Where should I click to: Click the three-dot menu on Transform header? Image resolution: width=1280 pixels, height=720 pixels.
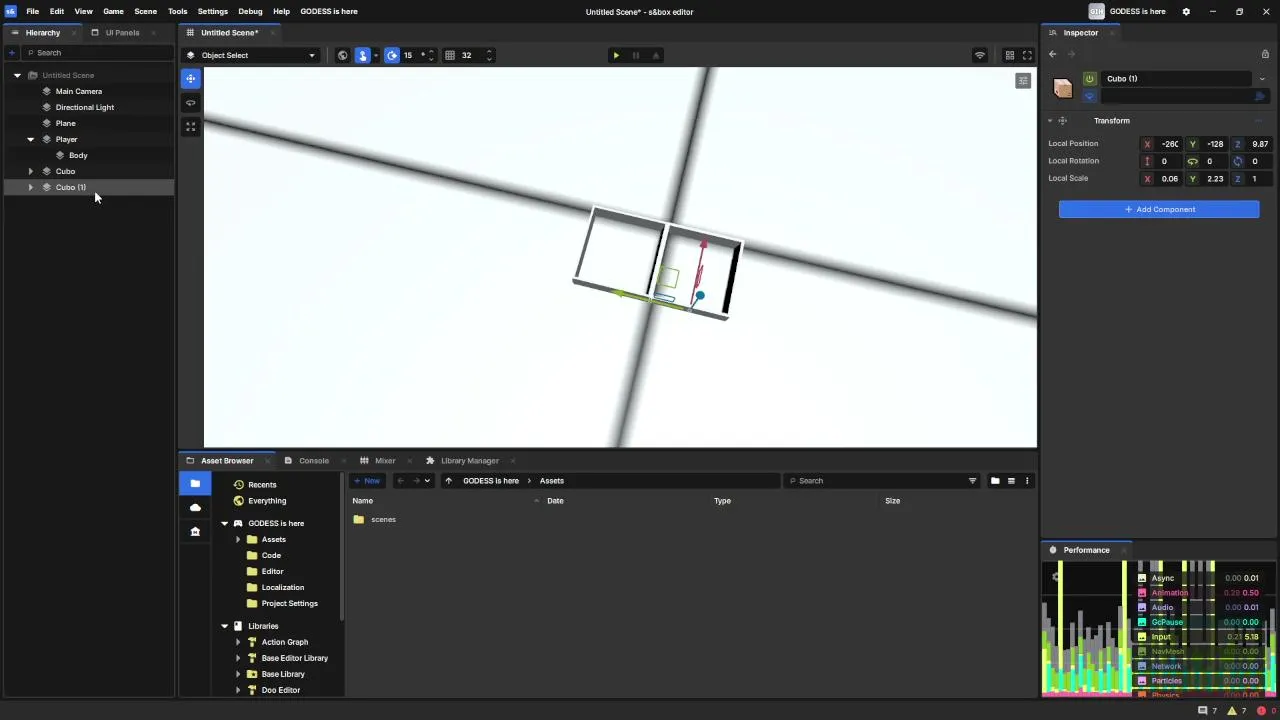(1259, 121)
